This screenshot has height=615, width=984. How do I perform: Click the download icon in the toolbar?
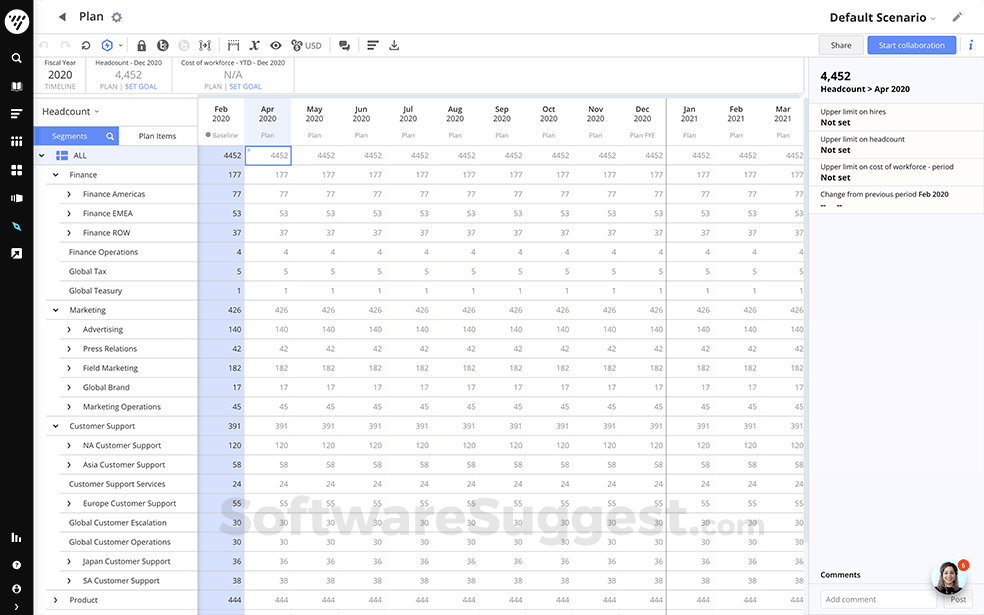392,45
